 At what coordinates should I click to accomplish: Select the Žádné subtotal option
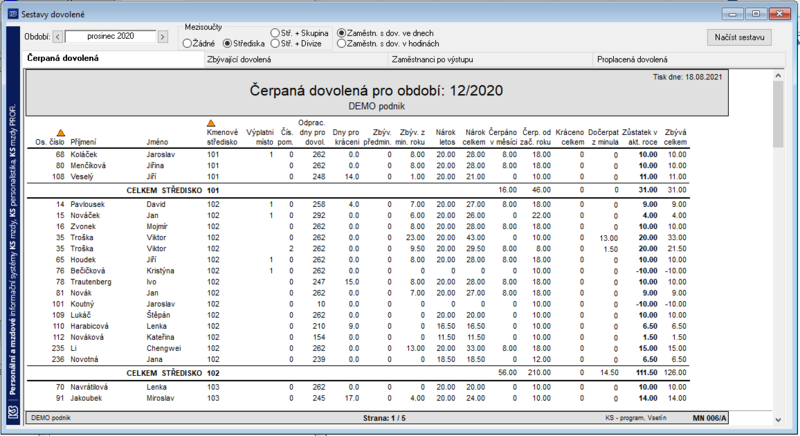click(x=199, y=44)
